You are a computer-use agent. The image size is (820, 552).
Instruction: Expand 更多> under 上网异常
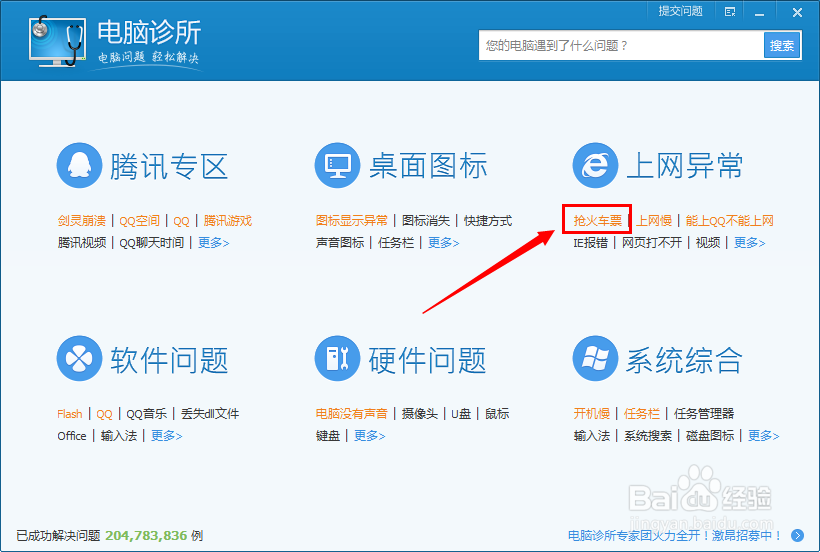(x=750, y=243)
